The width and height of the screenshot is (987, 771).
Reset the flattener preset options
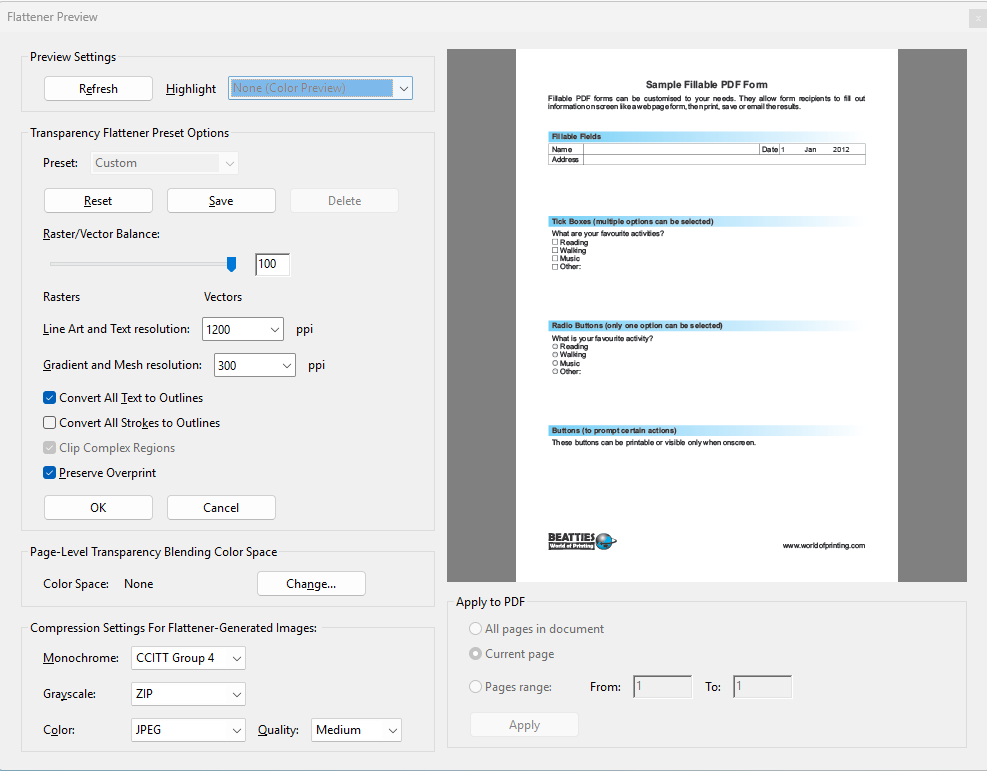tap(98, 200)
